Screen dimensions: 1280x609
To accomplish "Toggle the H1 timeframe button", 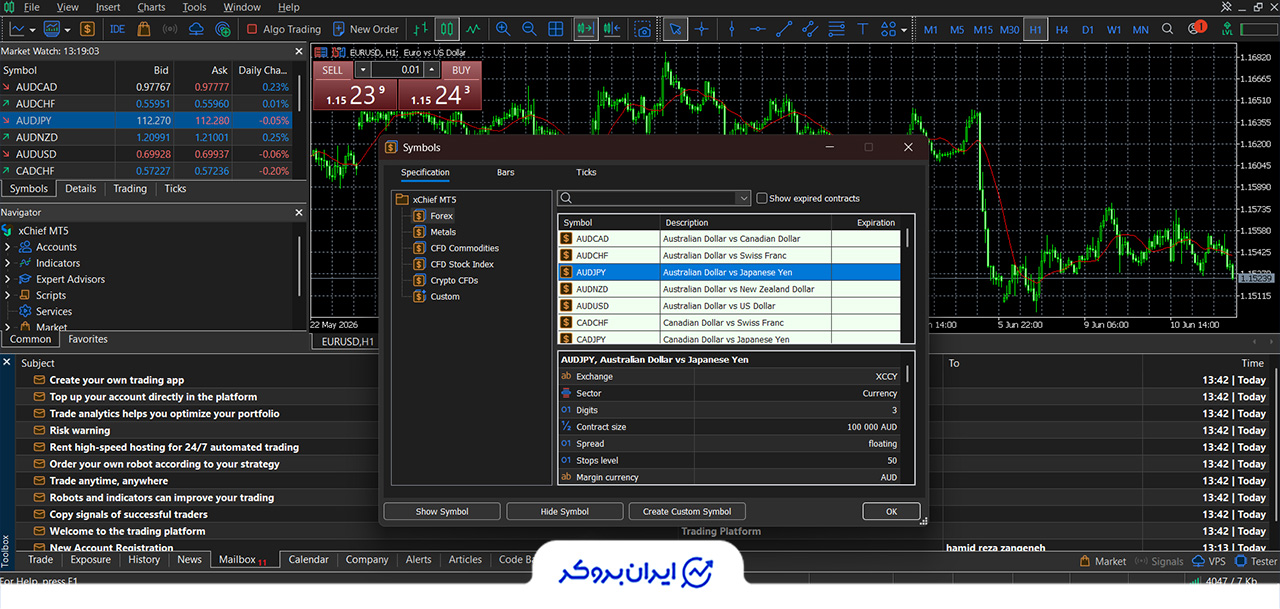I will click(1035, 29).
